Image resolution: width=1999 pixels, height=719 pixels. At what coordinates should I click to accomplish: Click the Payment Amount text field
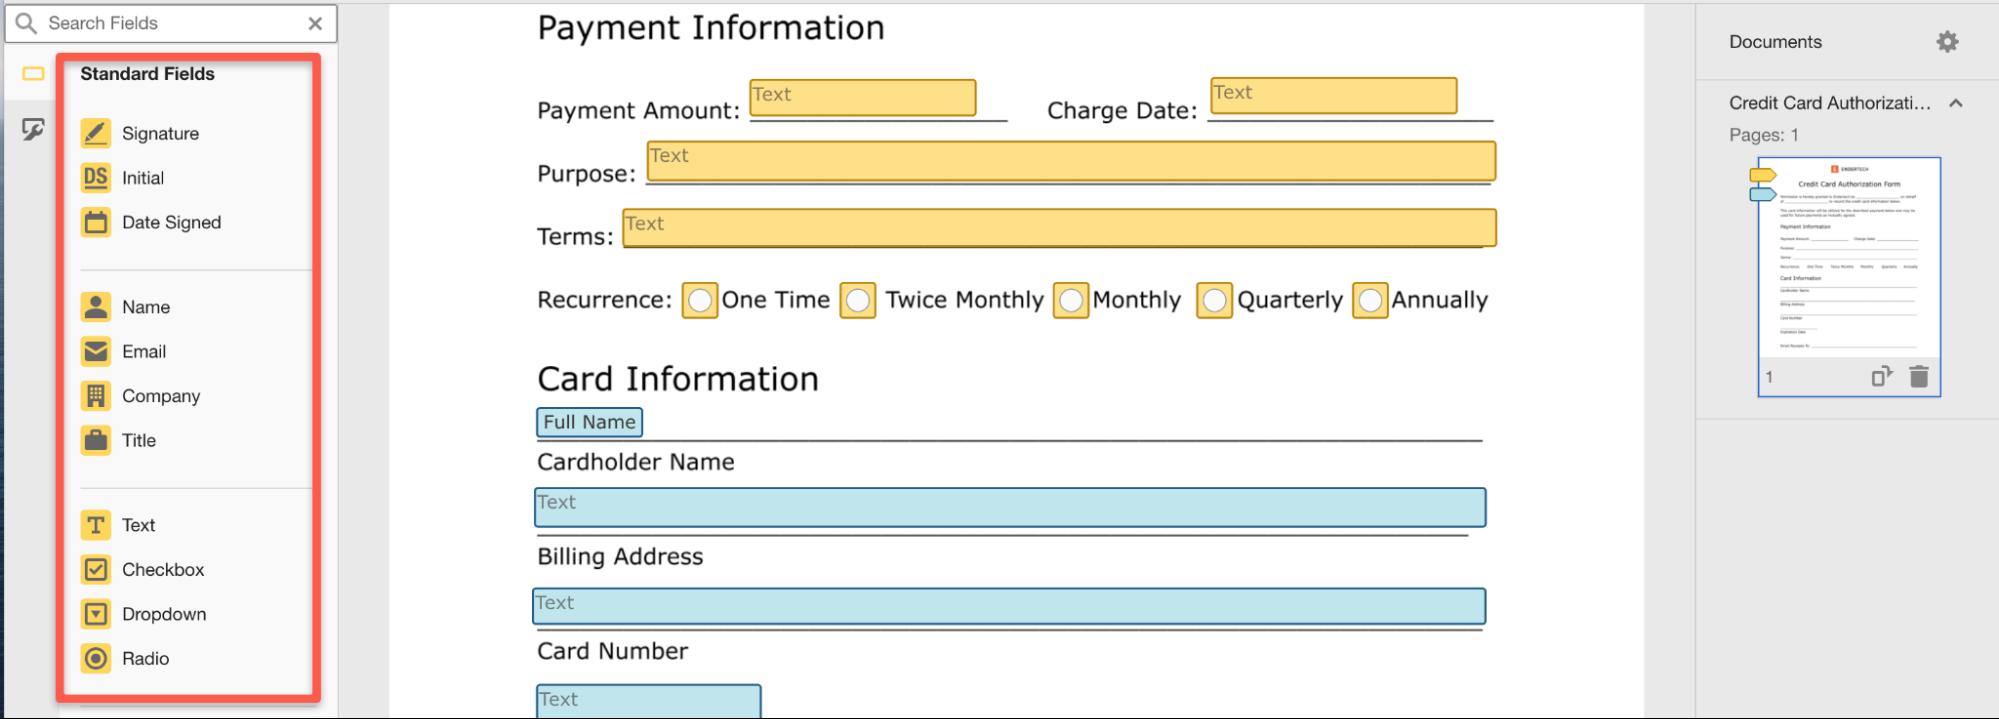[862, 98]
